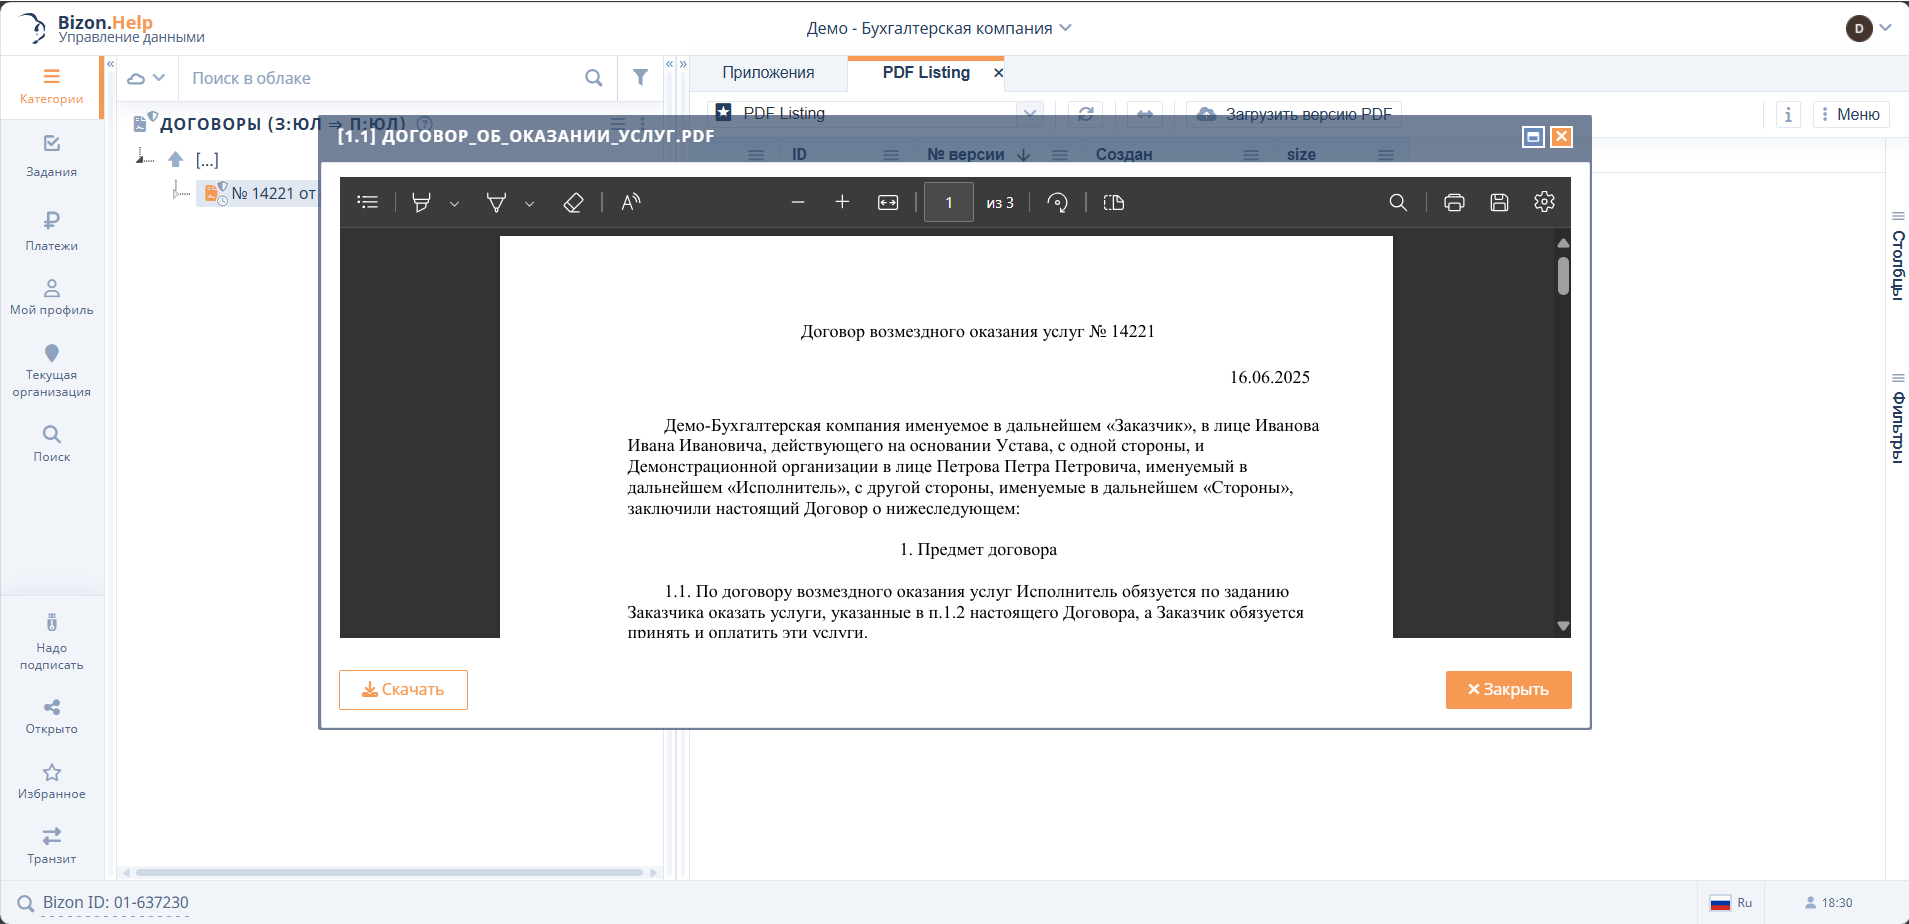Toggle the PDF page view layout
The image size is (1909, 924).
point(1113,202)
